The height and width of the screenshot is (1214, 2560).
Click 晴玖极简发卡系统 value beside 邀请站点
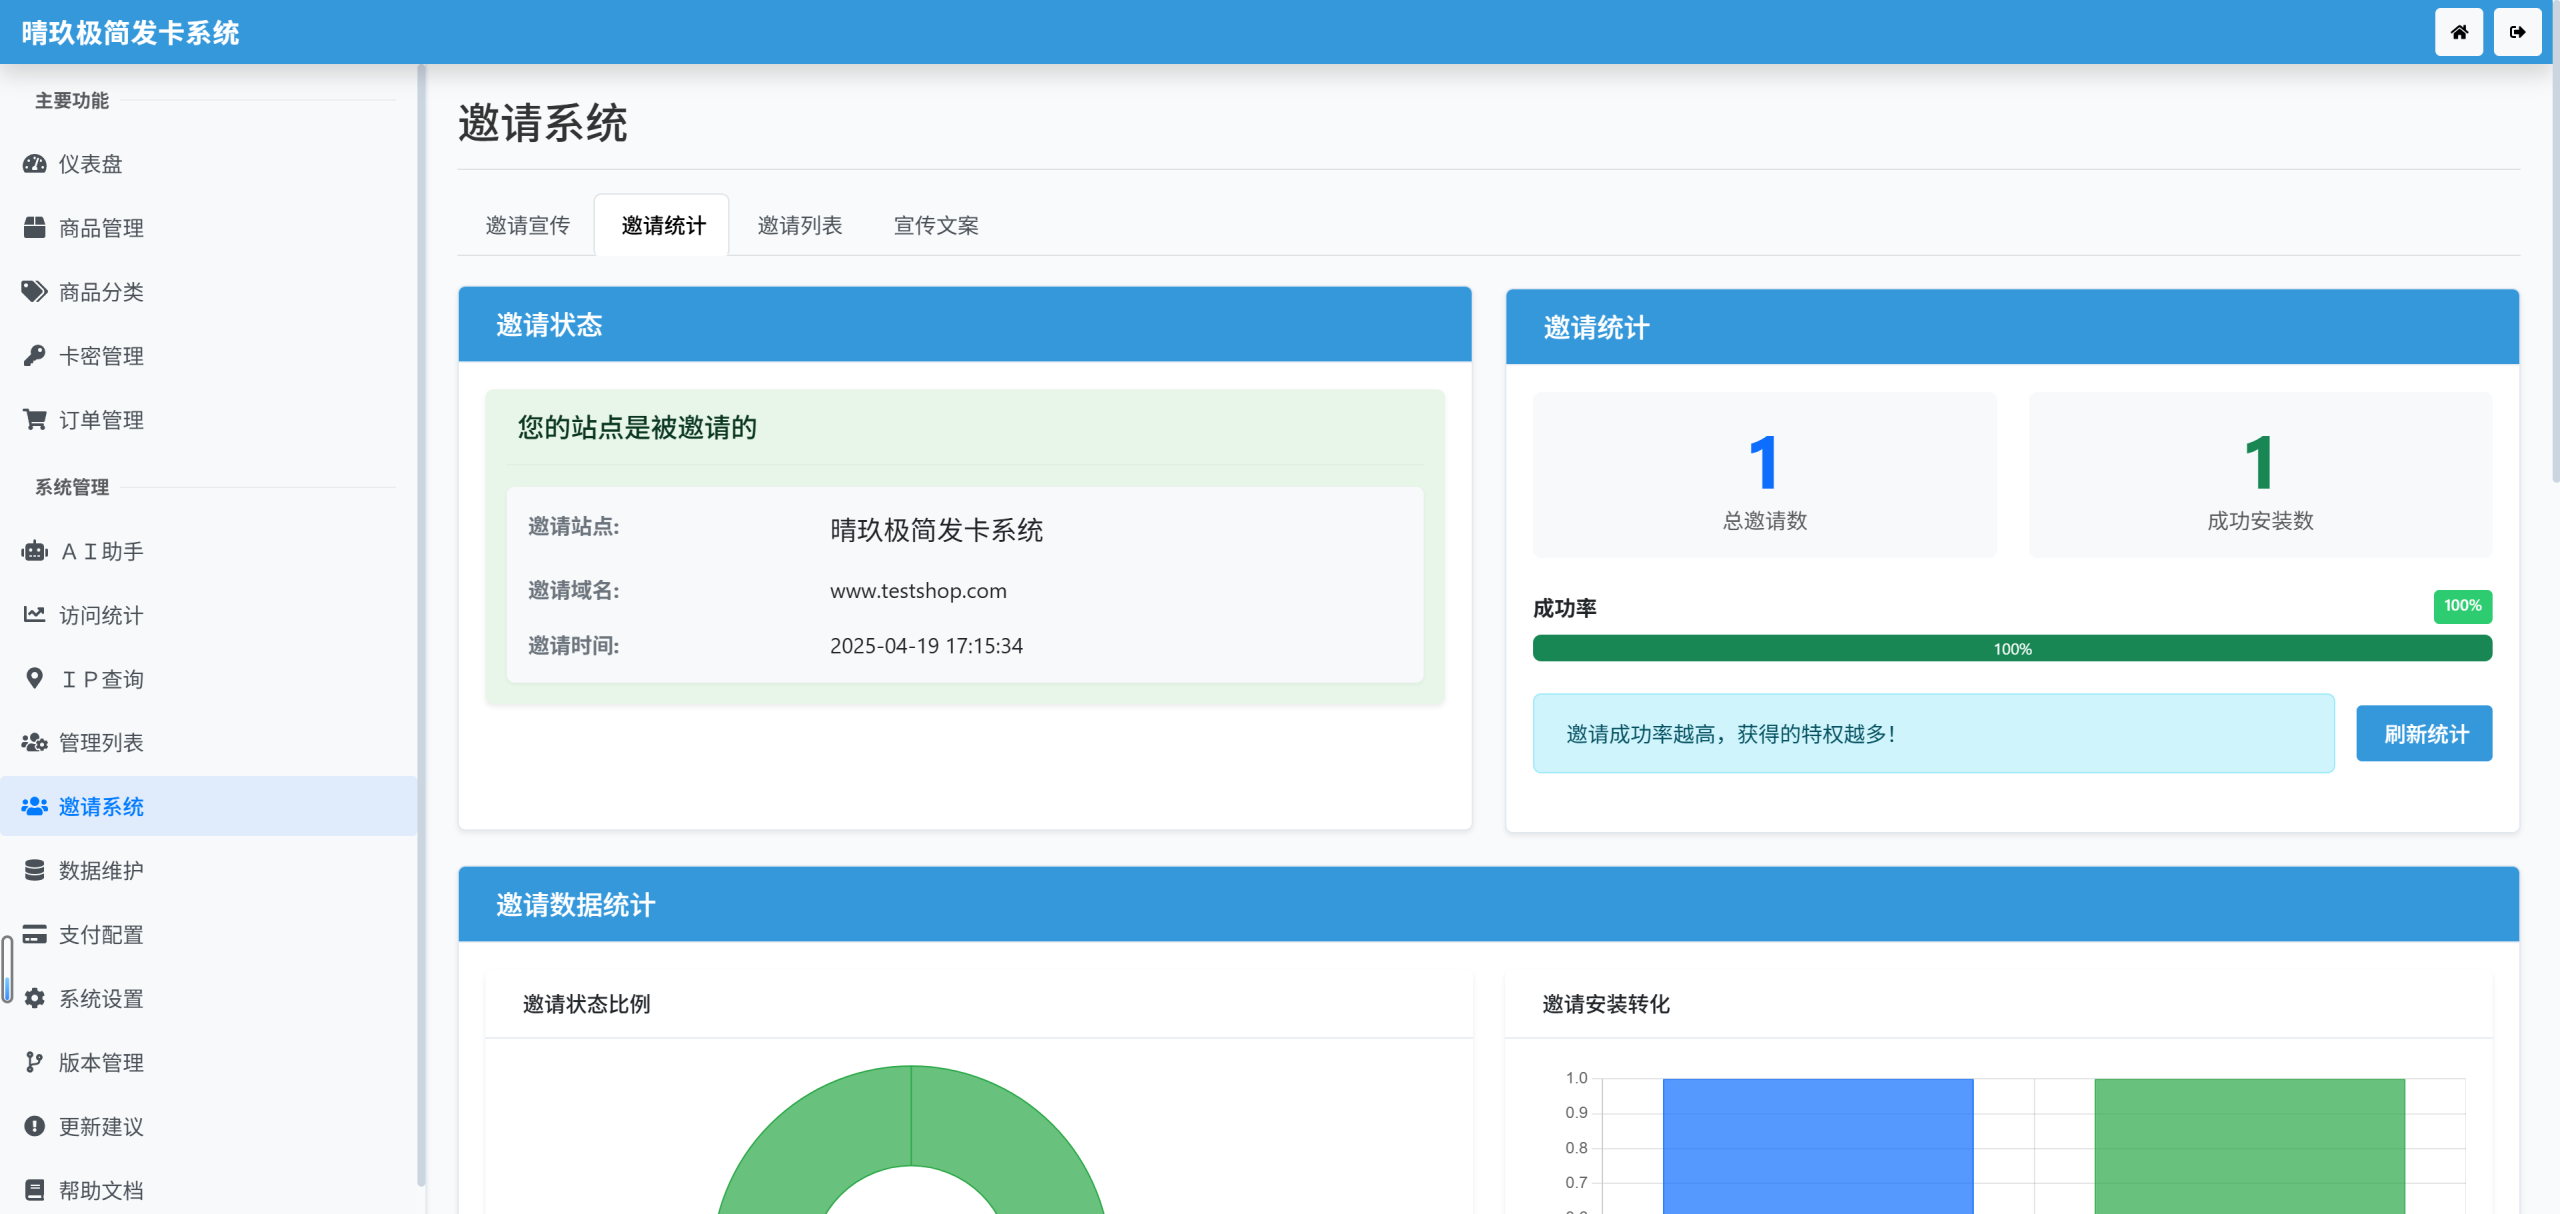point(936,530)
